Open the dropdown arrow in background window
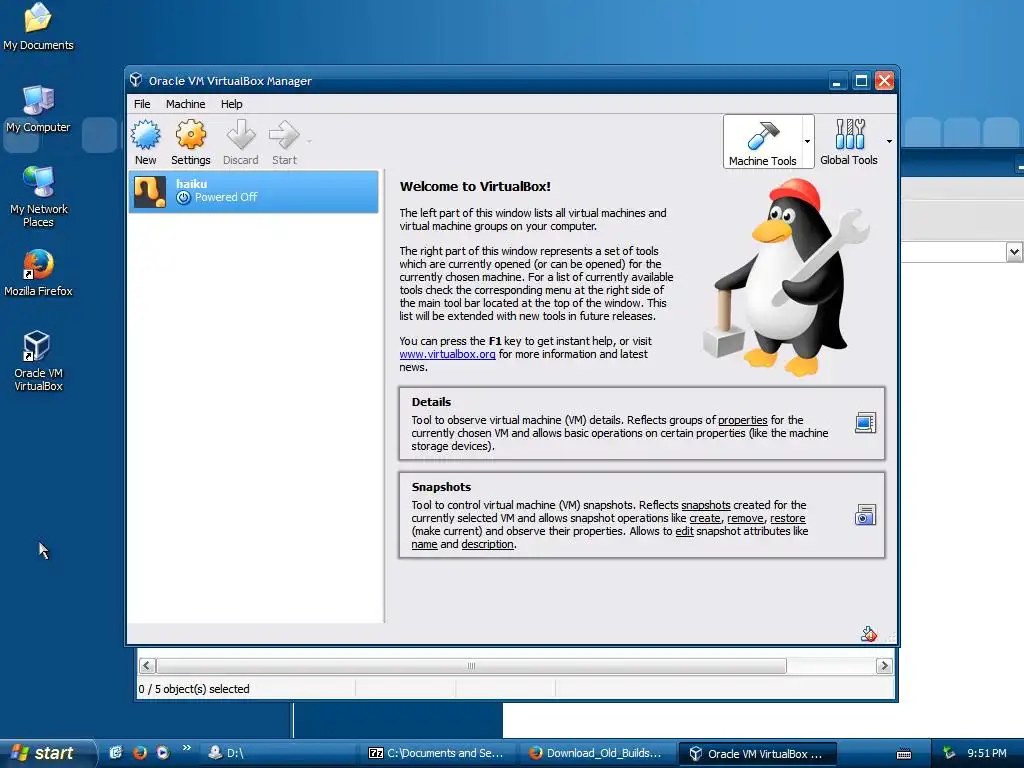The height and width of the screenshot is (768, 1024). click(x=1014, y=251)
